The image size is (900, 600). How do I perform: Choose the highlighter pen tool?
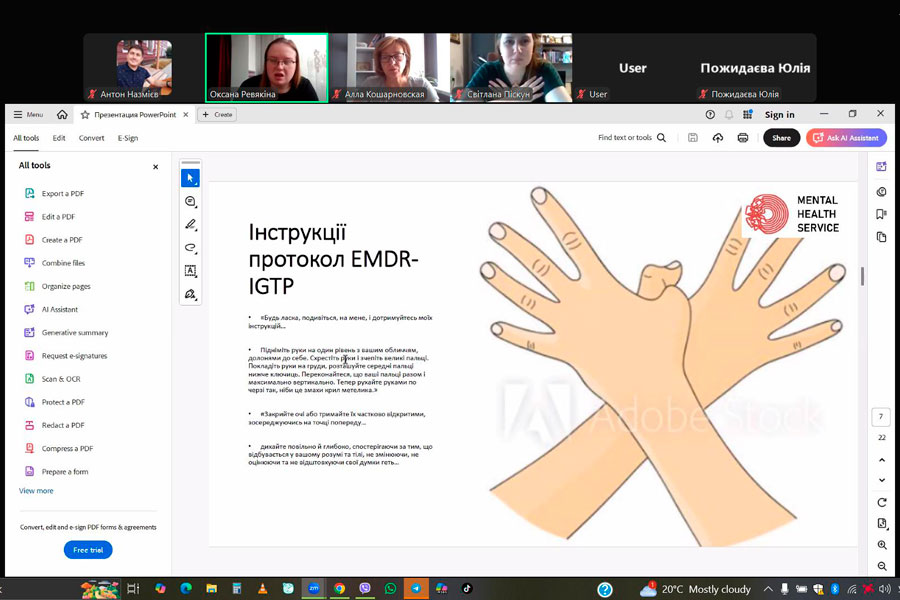(190, 225)
